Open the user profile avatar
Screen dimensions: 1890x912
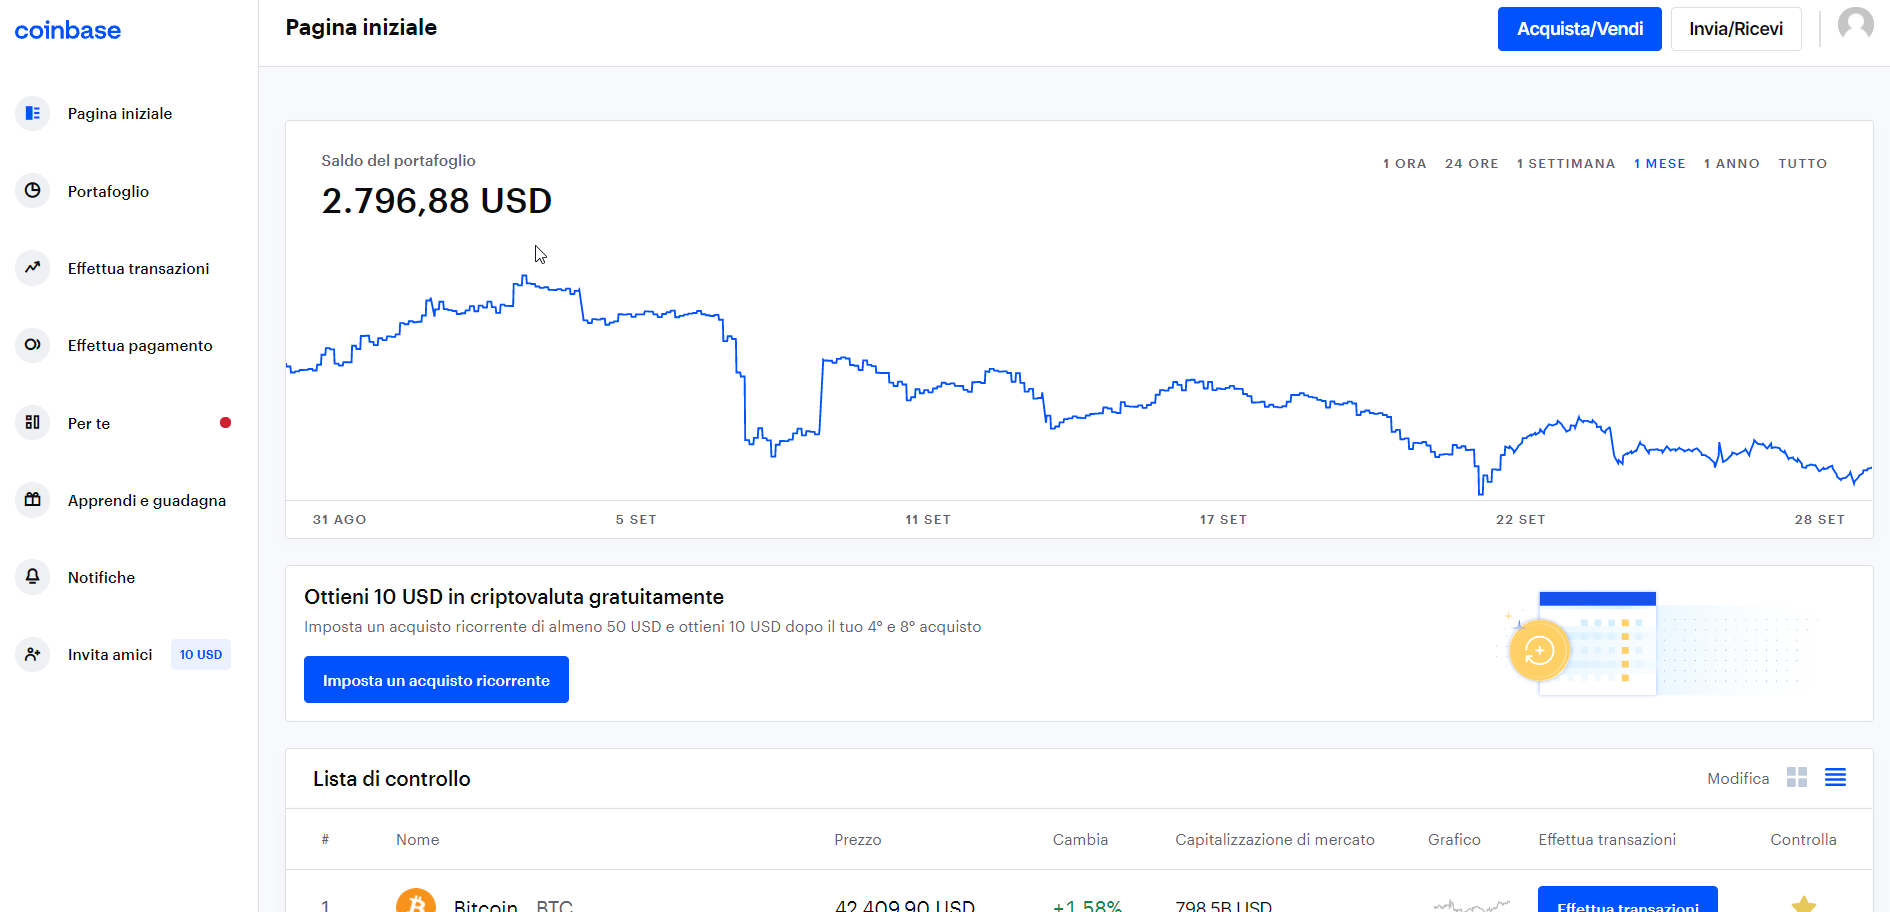coord(1856,25)
